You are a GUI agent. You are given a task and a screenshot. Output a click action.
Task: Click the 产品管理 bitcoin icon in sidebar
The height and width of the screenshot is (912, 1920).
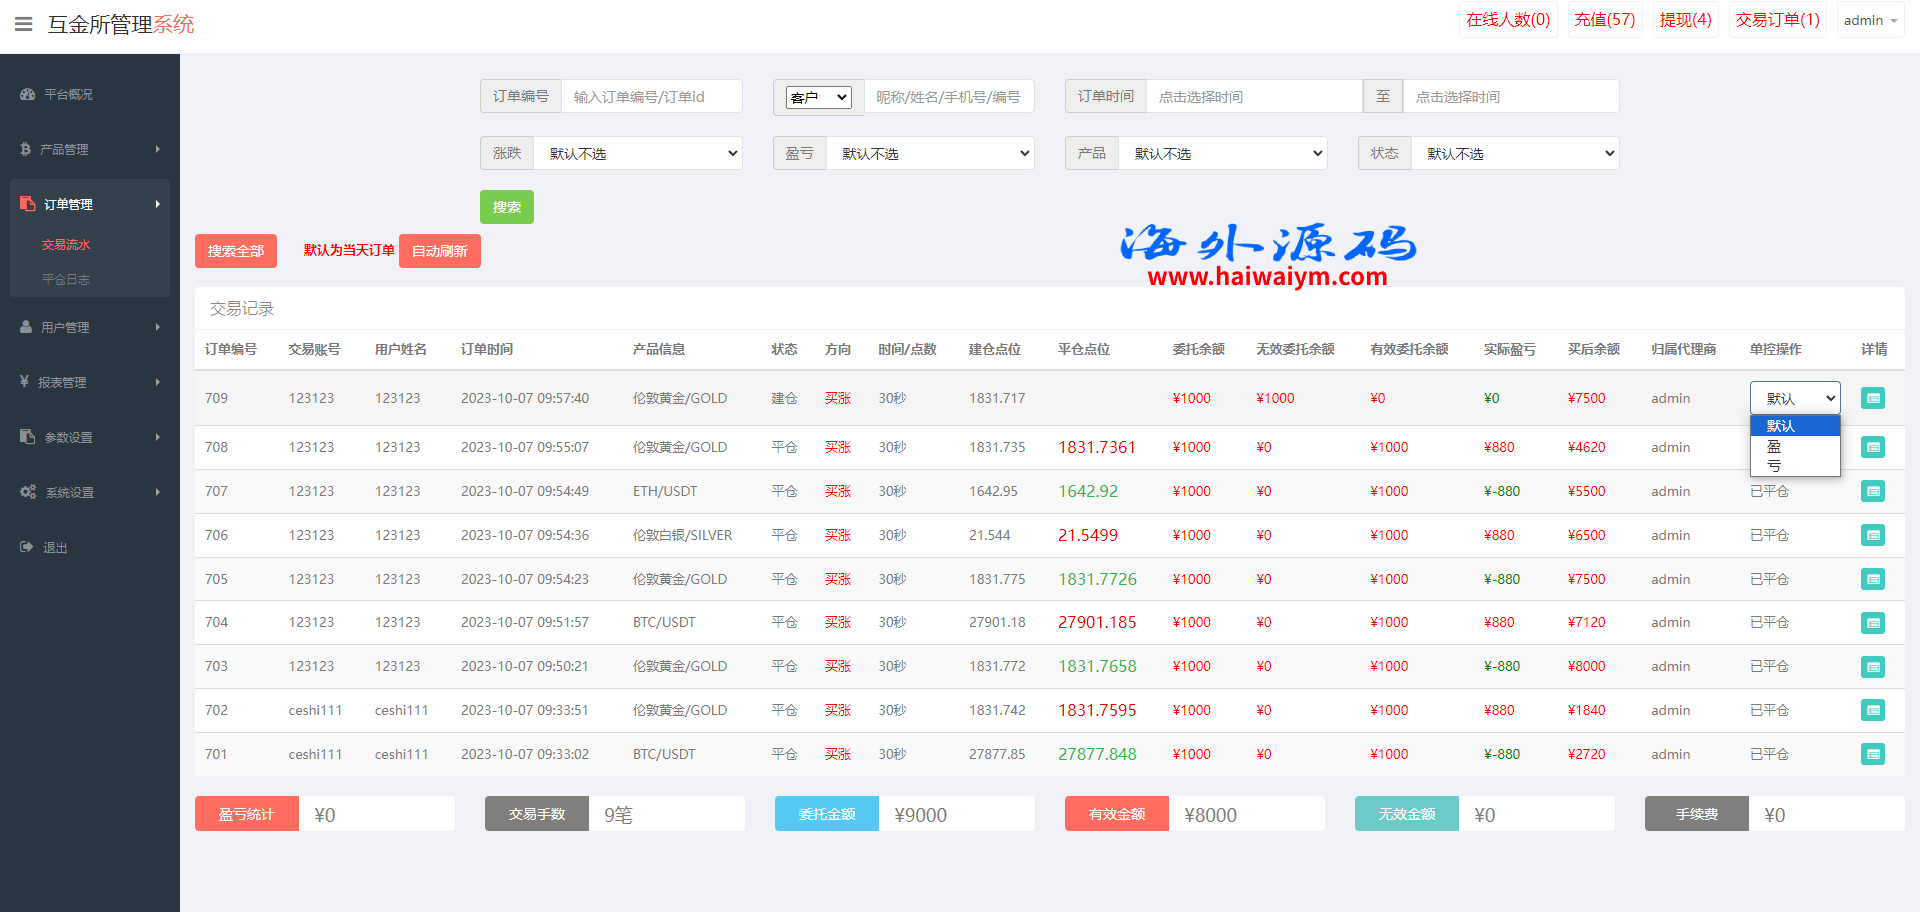[x=26, y=149]
